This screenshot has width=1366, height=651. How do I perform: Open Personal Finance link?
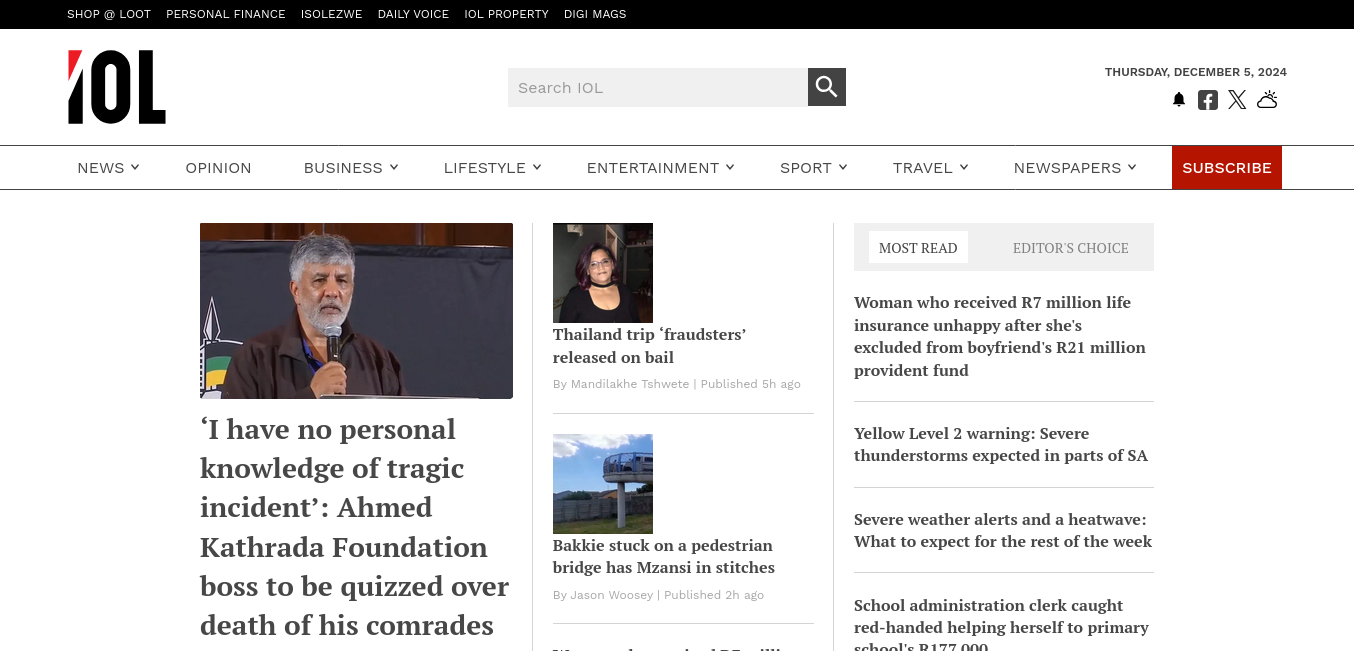[226, 14]
